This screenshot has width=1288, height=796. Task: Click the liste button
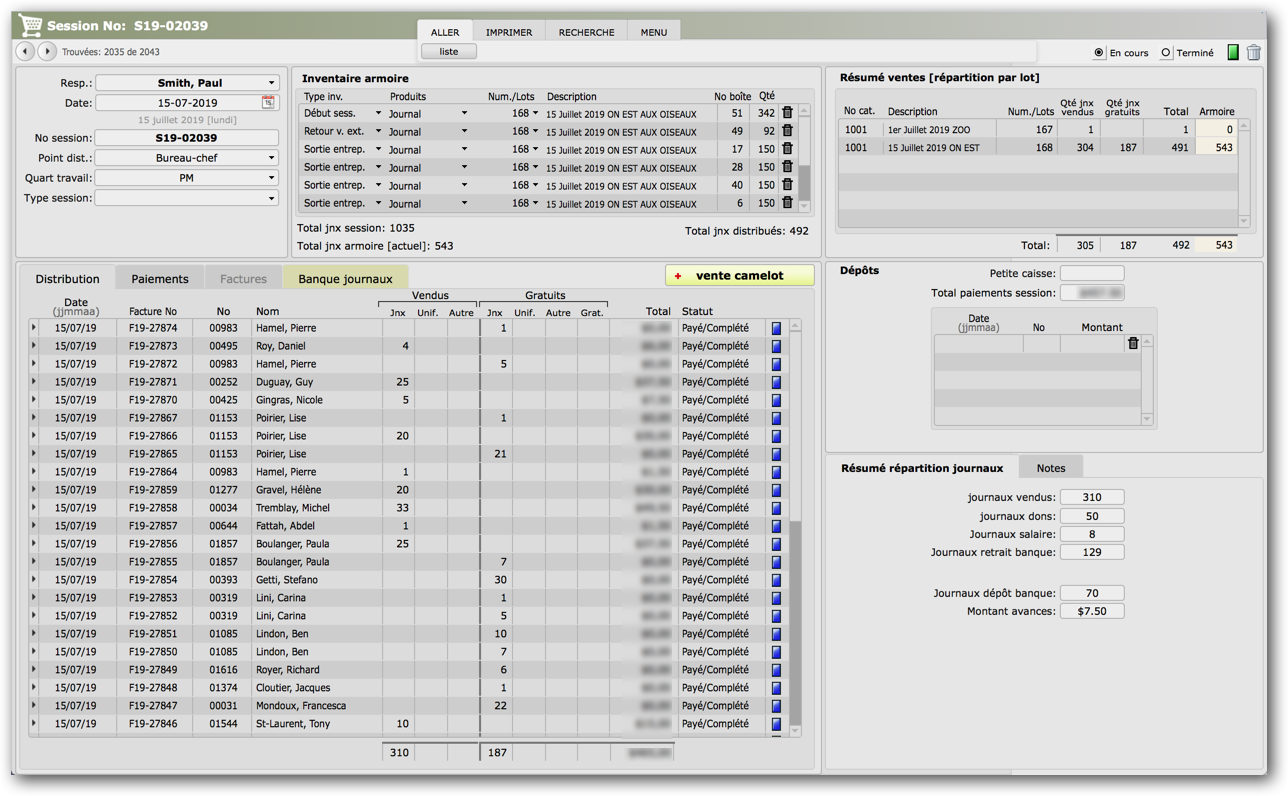click(x=449, y=51)
